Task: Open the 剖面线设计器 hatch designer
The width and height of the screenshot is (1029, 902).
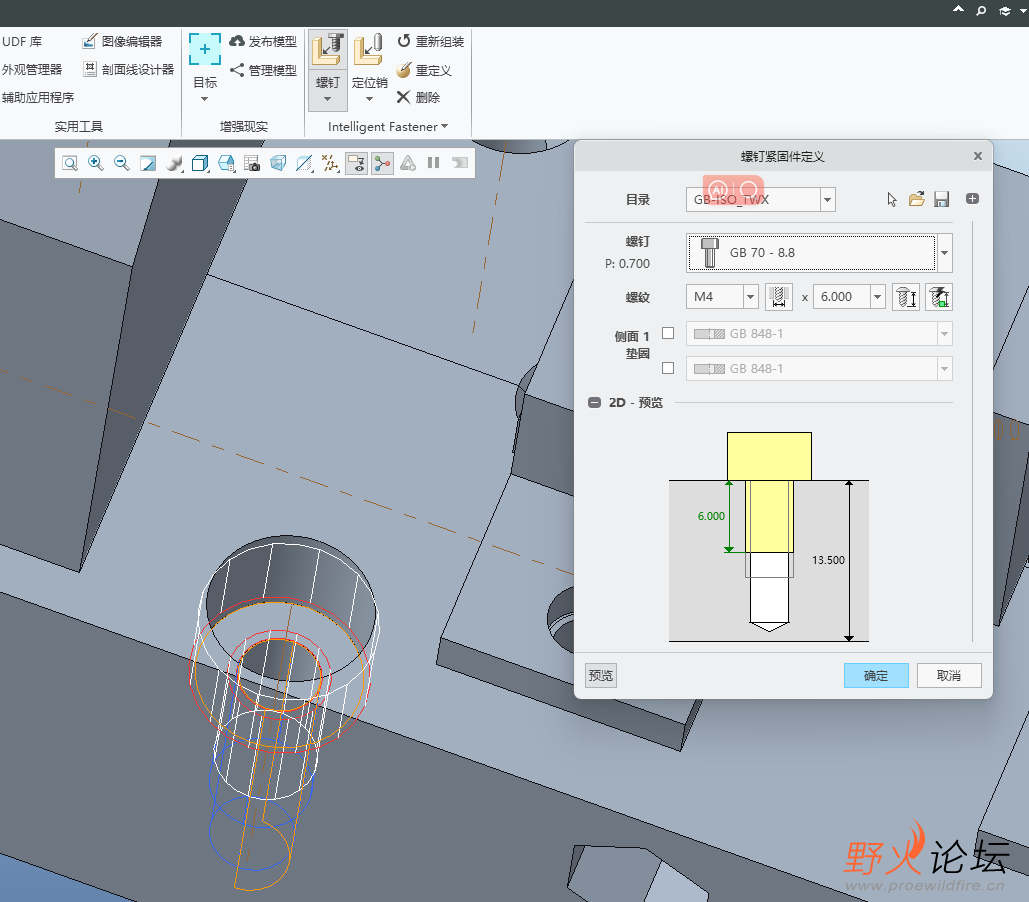Action: click(129, 69)
